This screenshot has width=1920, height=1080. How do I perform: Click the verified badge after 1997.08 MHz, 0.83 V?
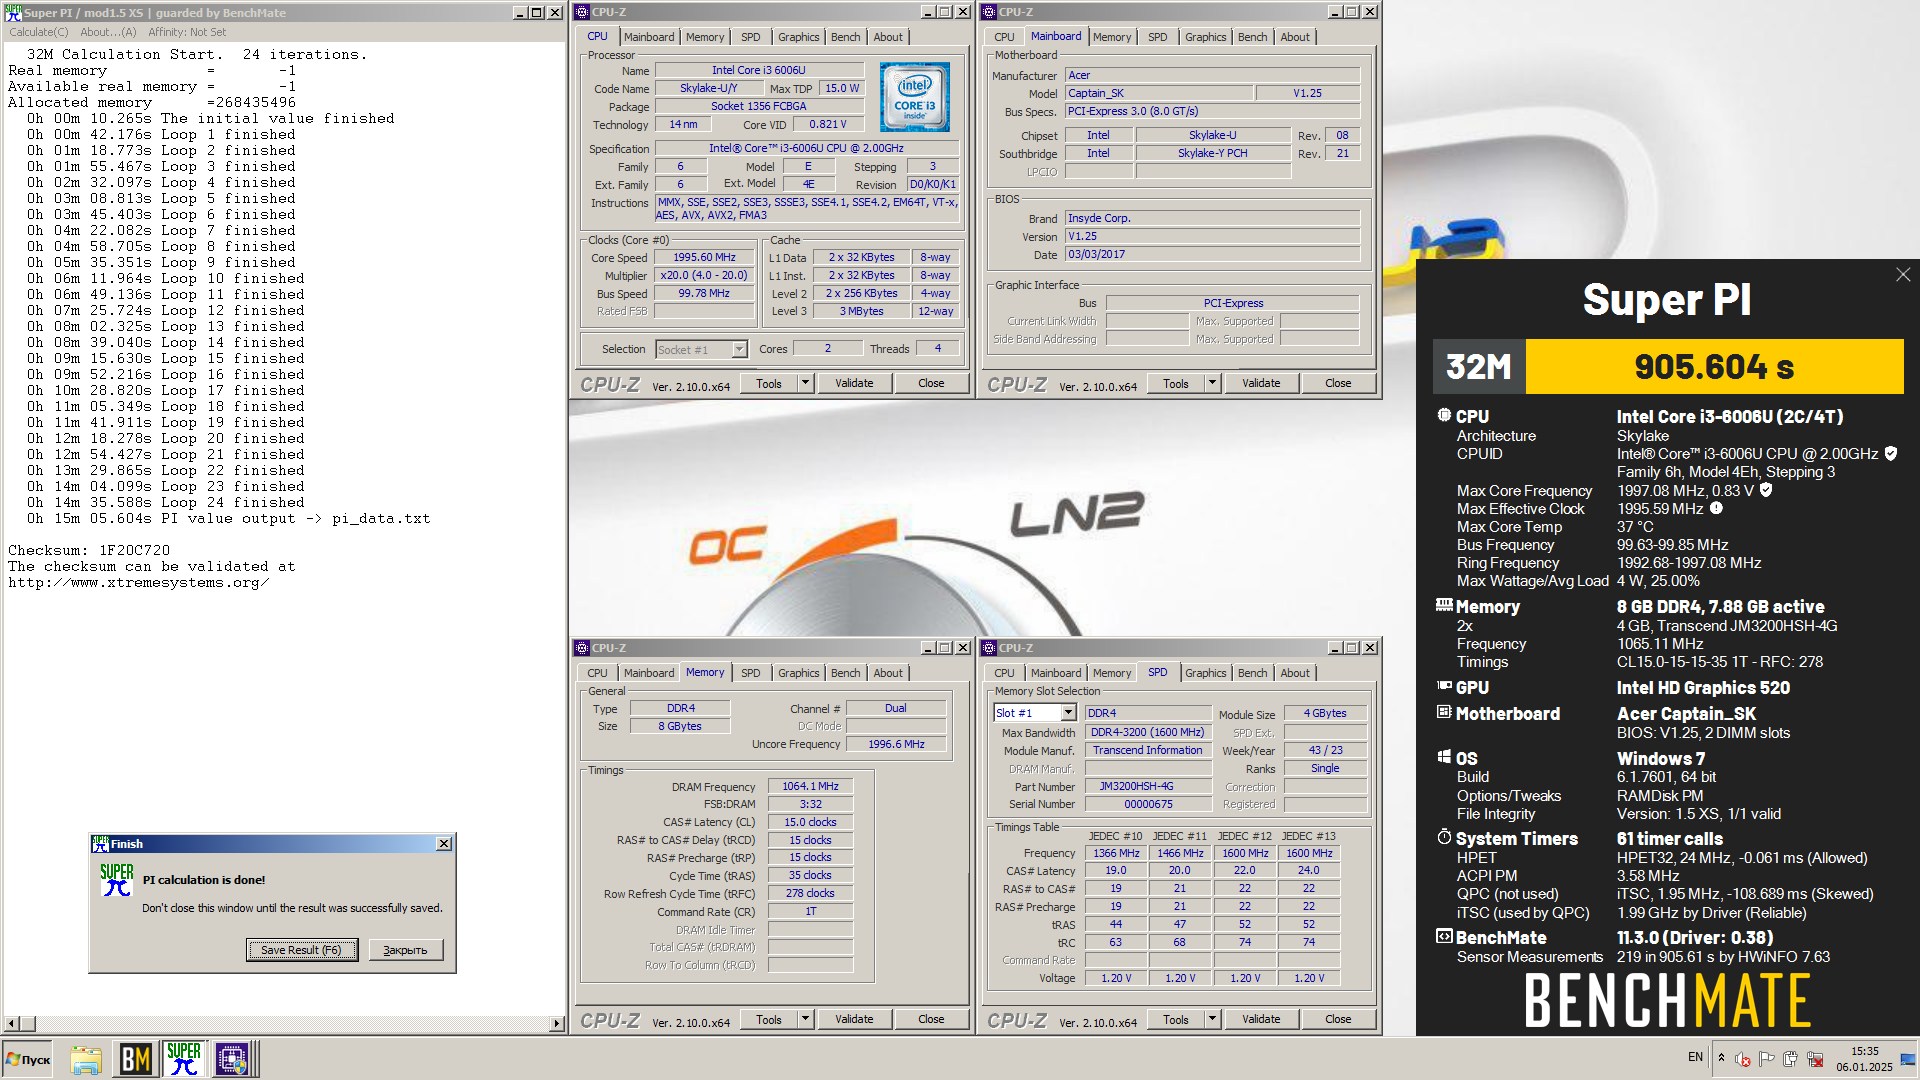pos(1766,490)
